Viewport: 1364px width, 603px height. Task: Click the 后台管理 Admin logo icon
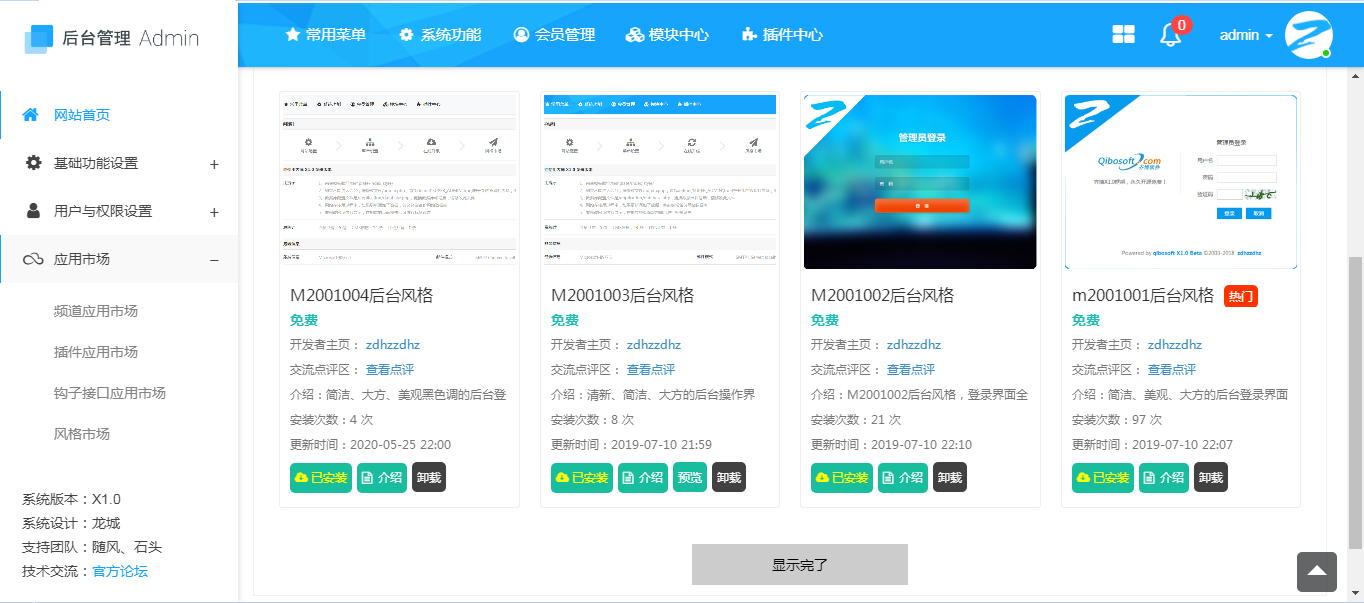(x=38, y=38)
